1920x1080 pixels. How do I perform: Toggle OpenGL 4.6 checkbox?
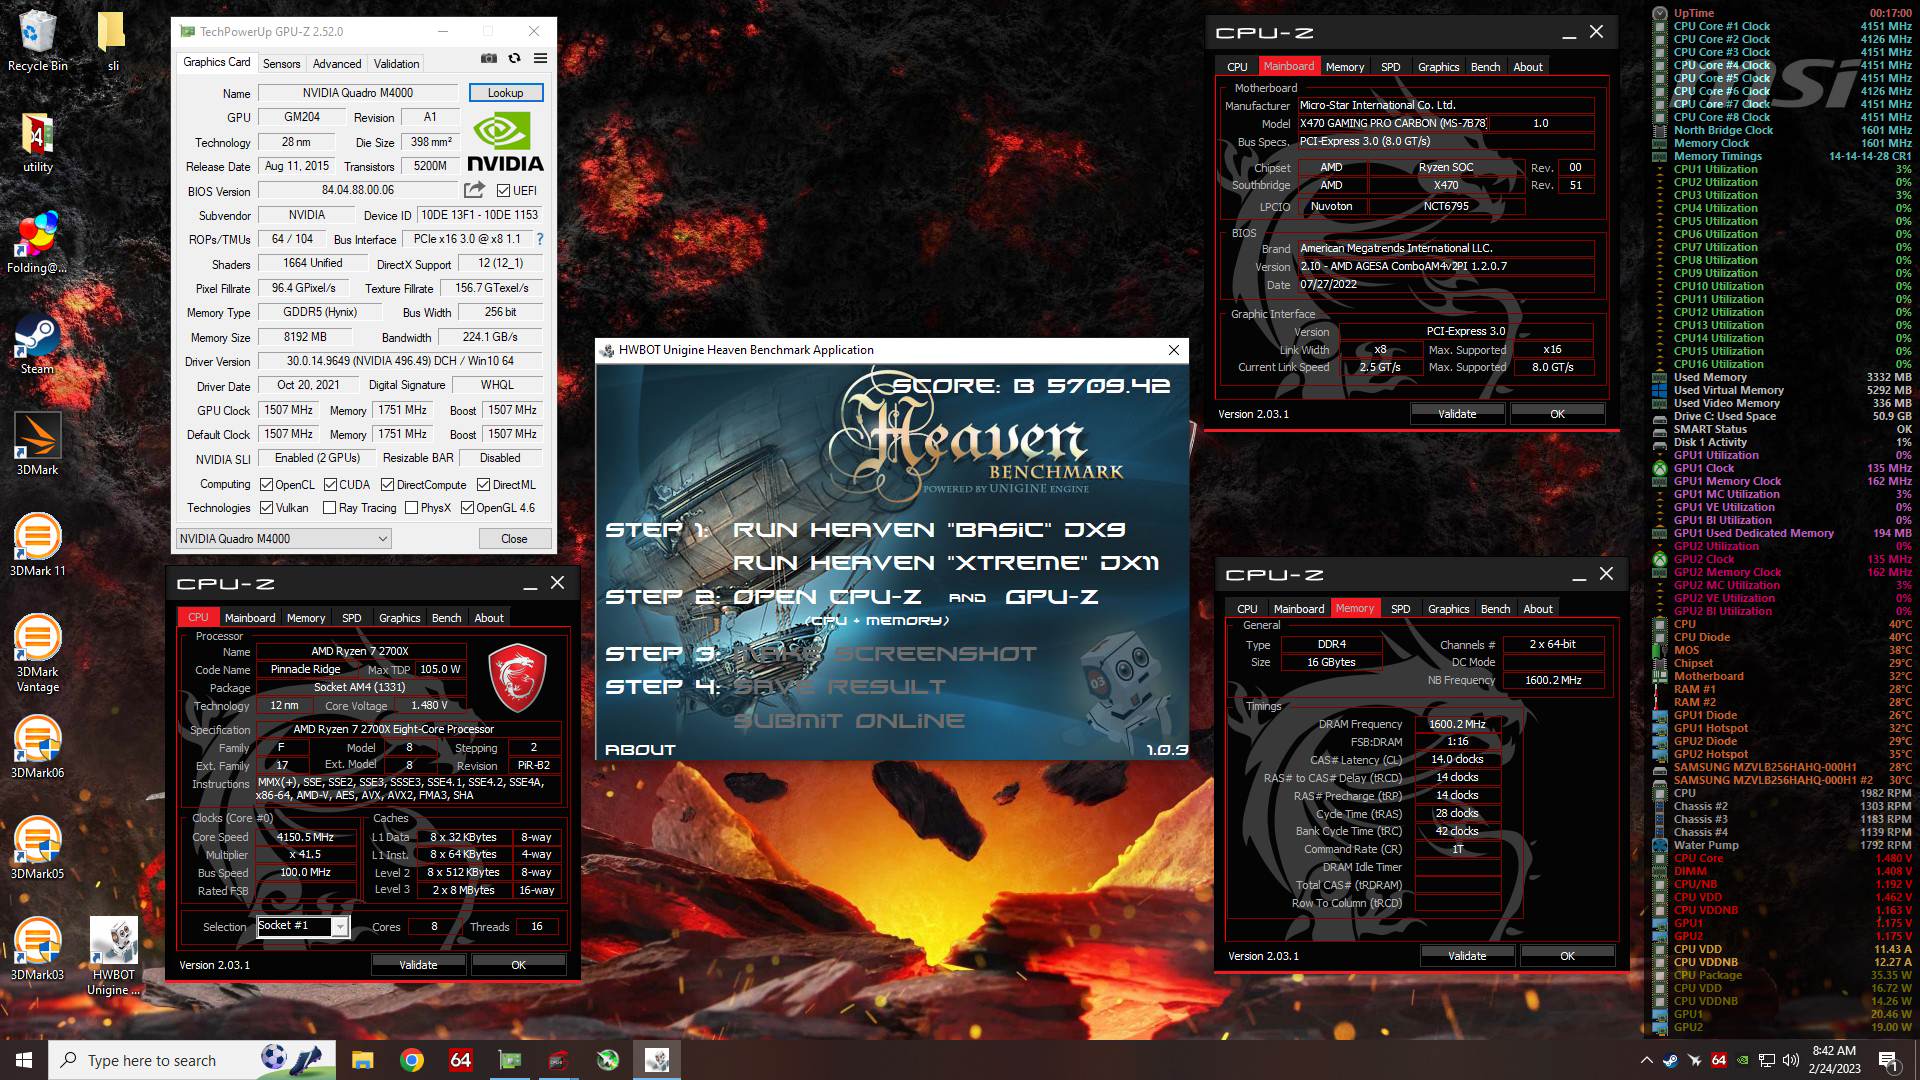pyautogui.click(x=467, y=507)
